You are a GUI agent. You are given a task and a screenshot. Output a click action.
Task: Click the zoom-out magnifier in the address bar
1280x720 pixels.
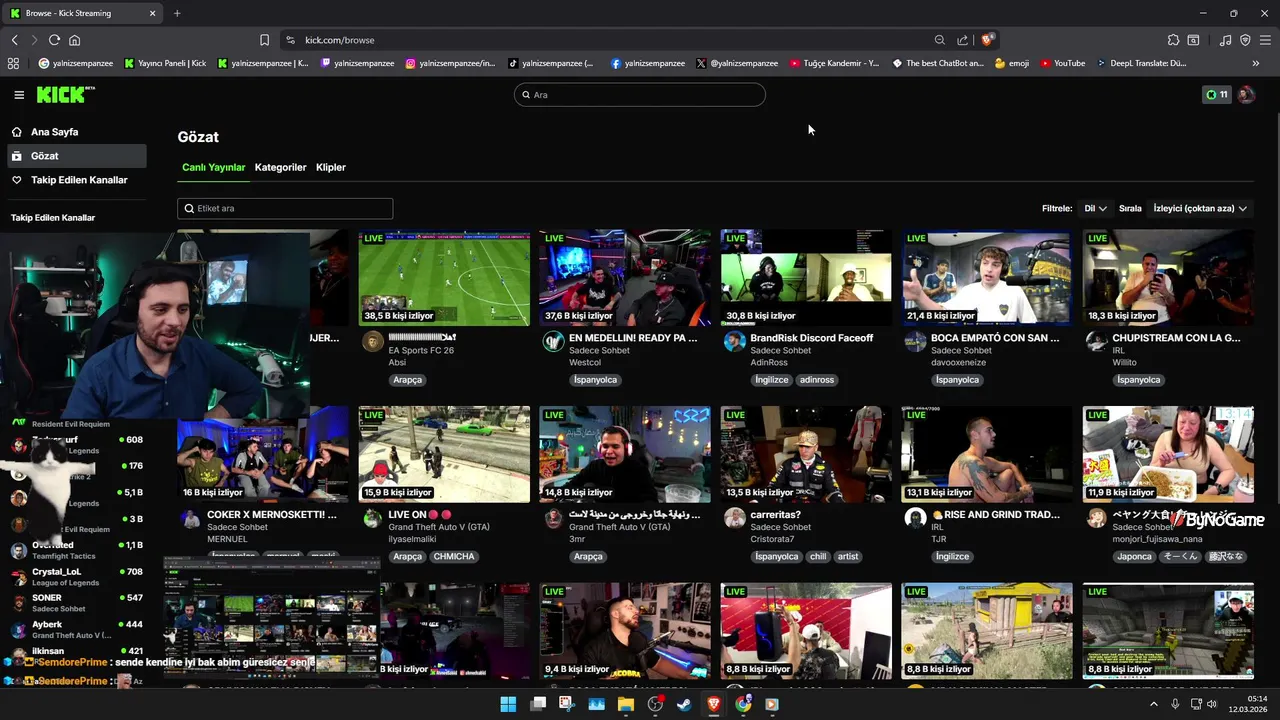940,40
